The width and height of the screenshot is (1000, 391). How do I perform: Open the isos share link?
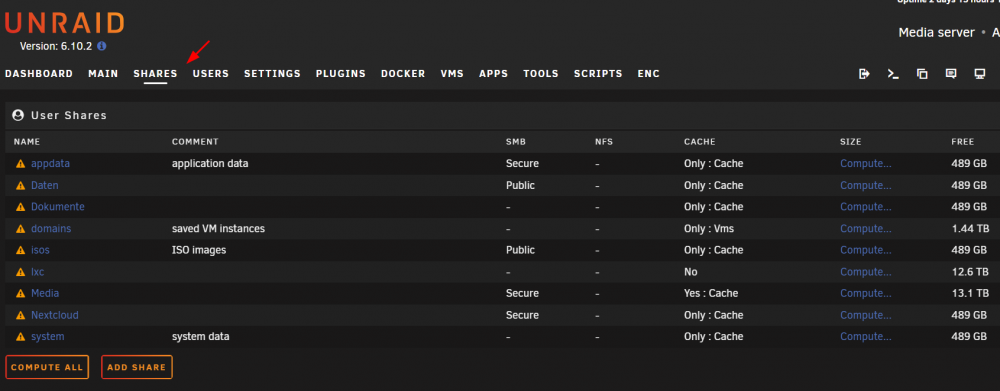40,251
